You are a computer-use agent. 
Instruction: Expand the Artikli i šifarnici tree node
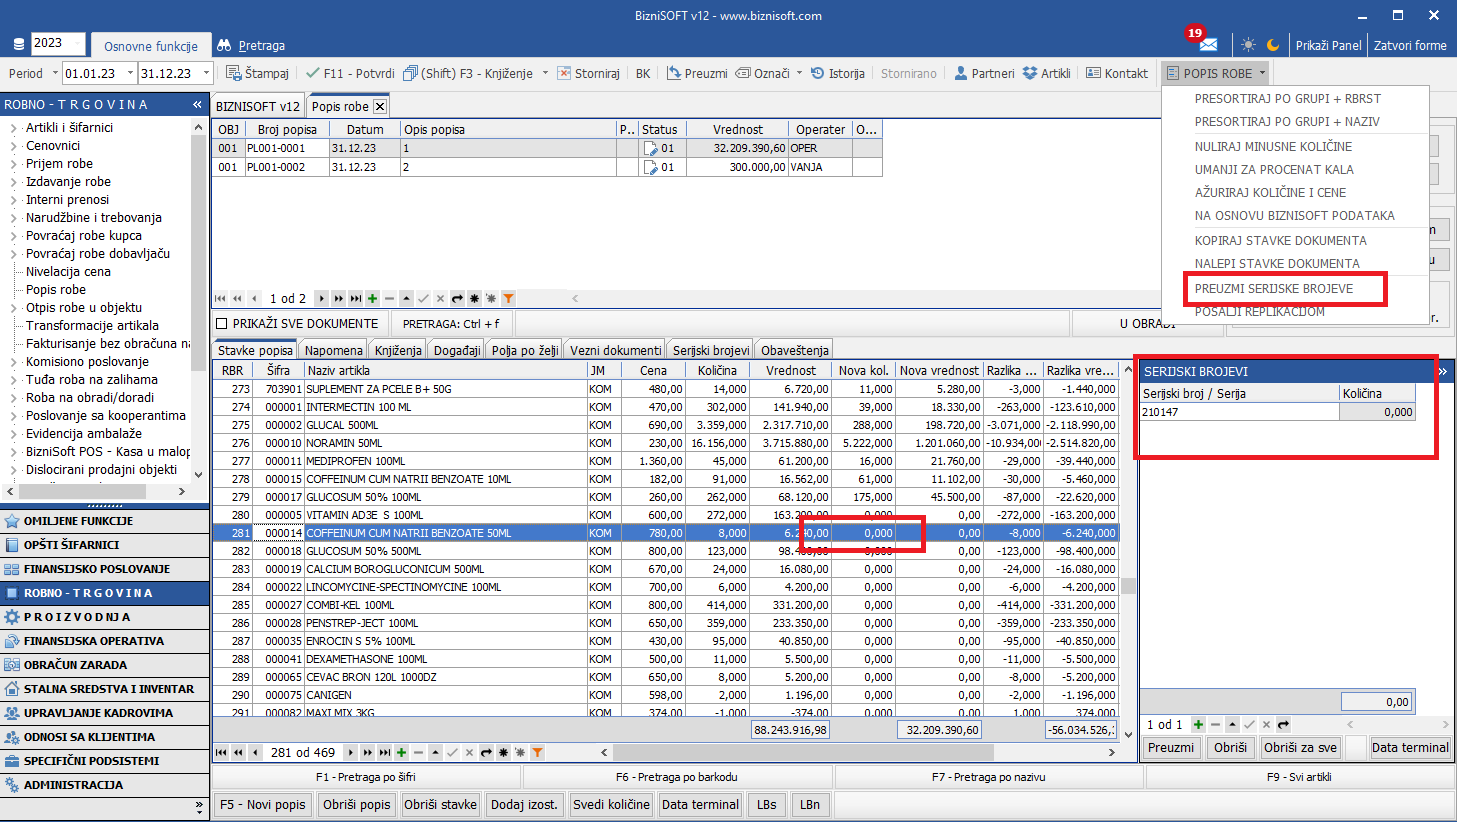pos(14,128)
